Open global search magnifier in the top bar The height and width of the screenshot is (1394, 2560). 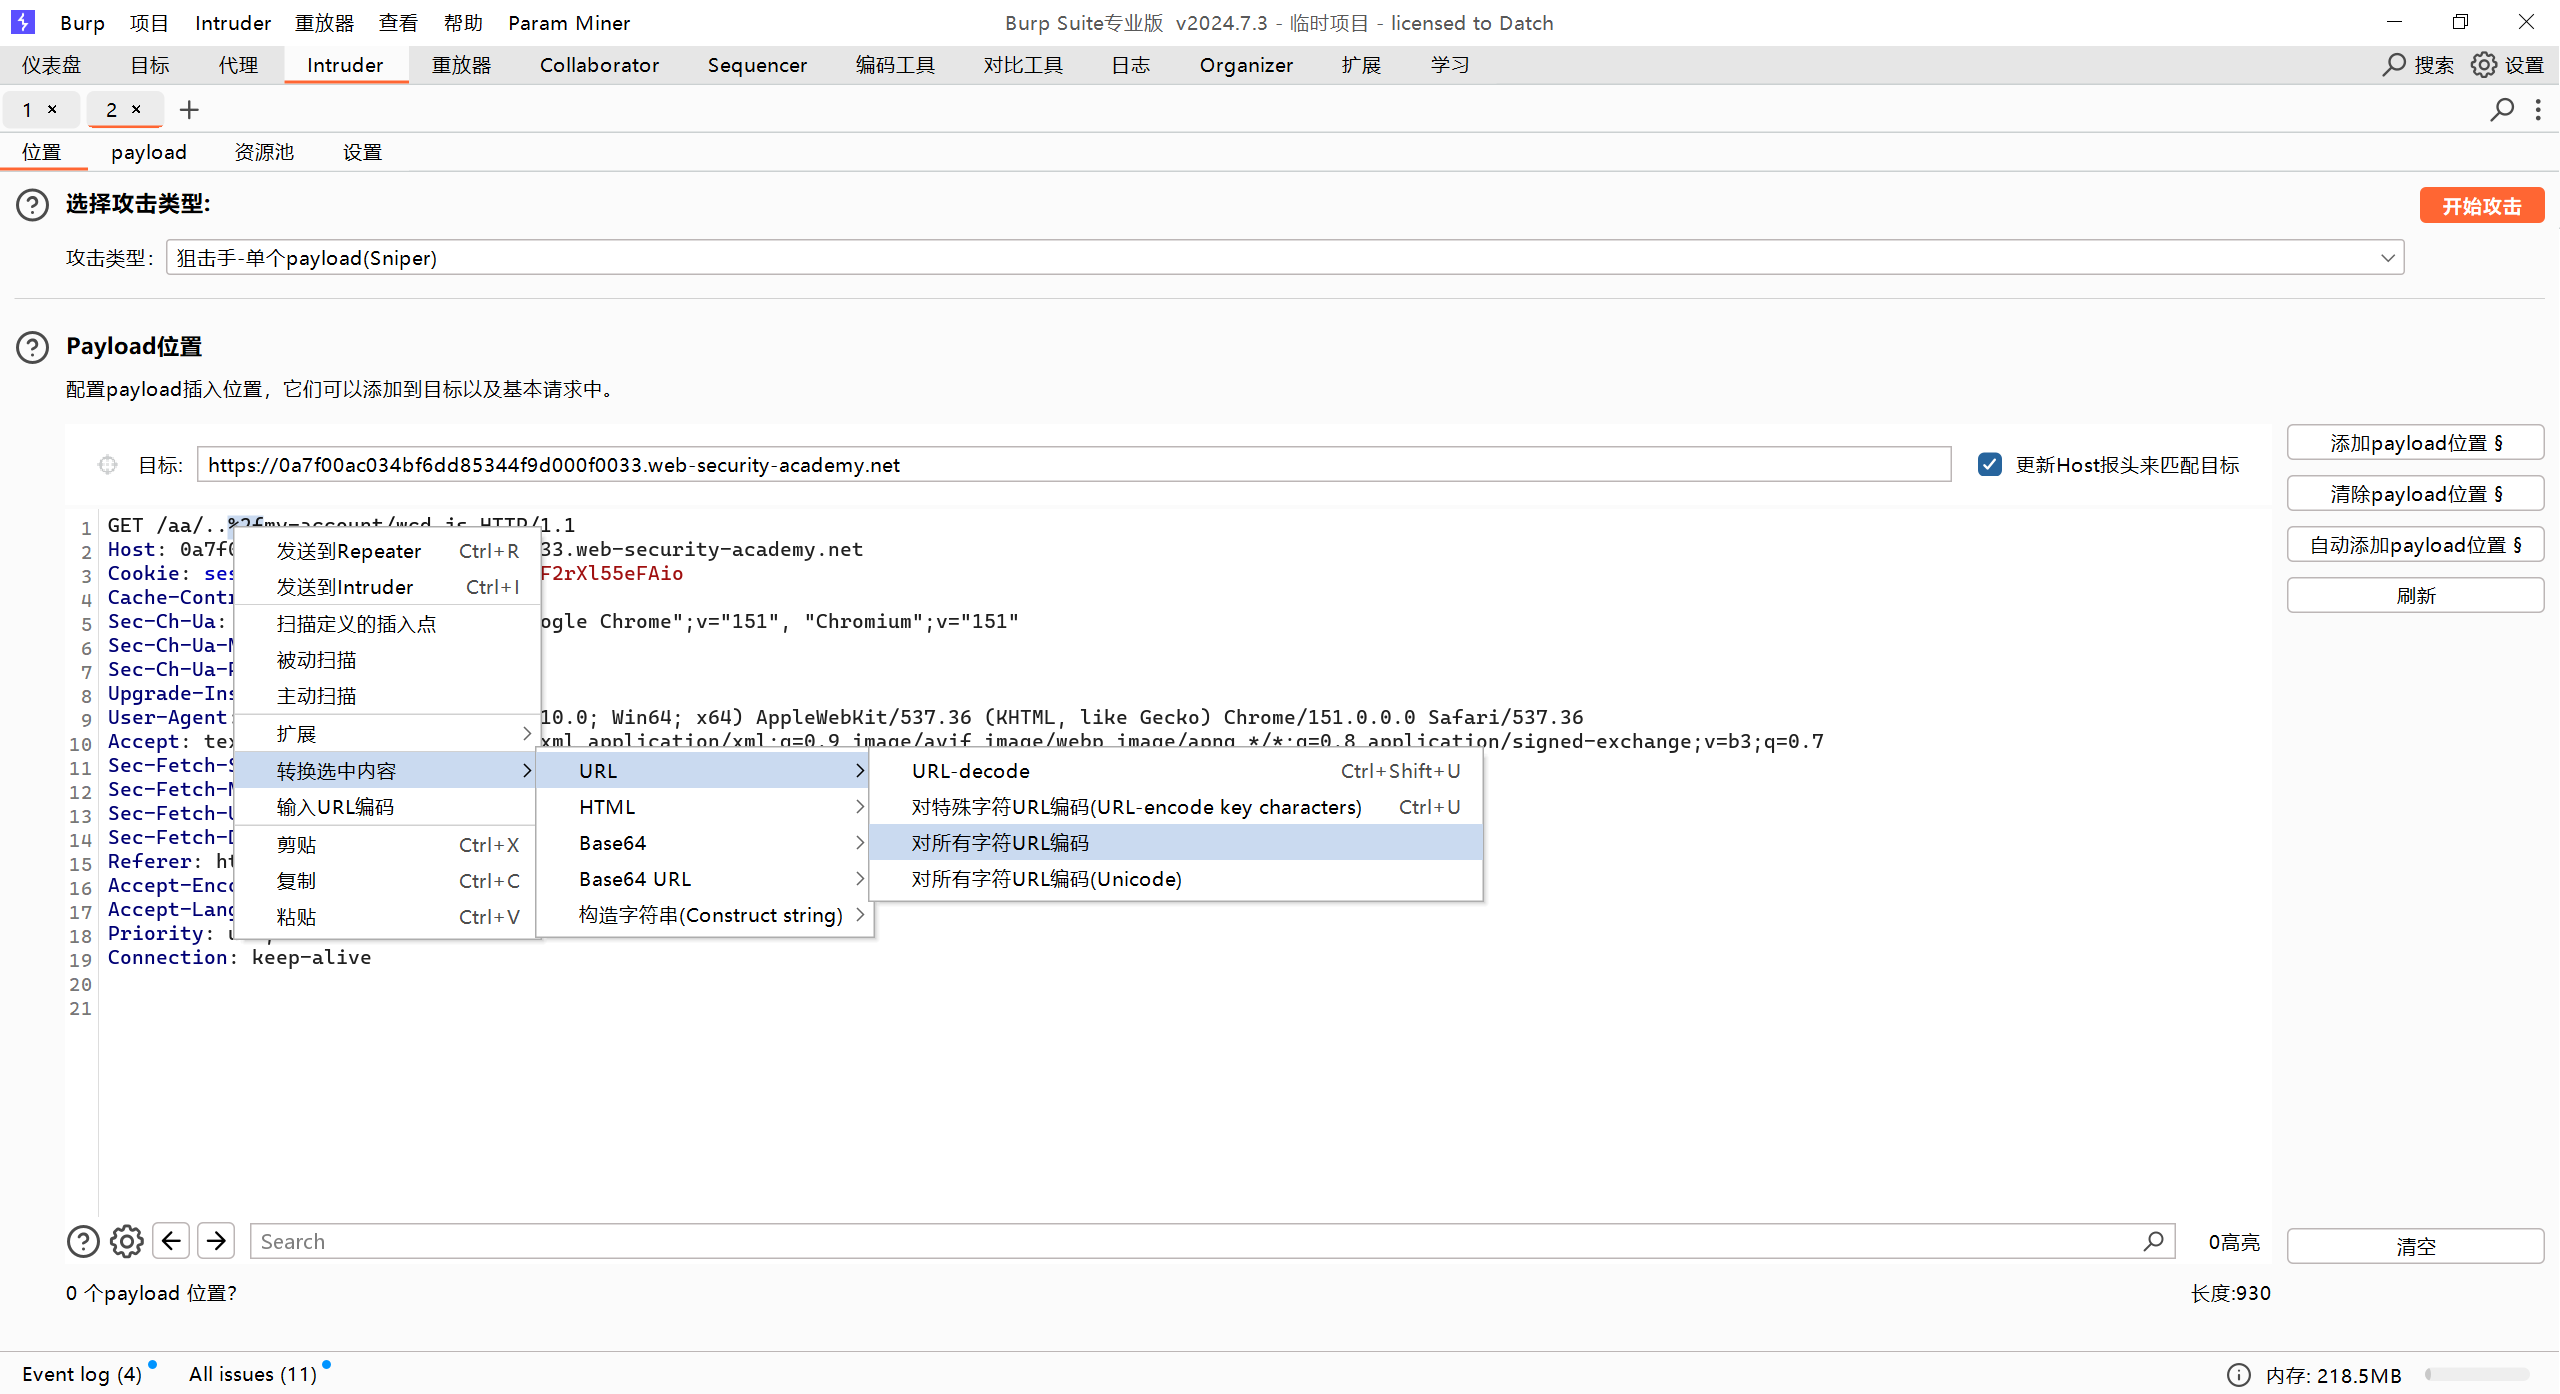coord(2394,65)
